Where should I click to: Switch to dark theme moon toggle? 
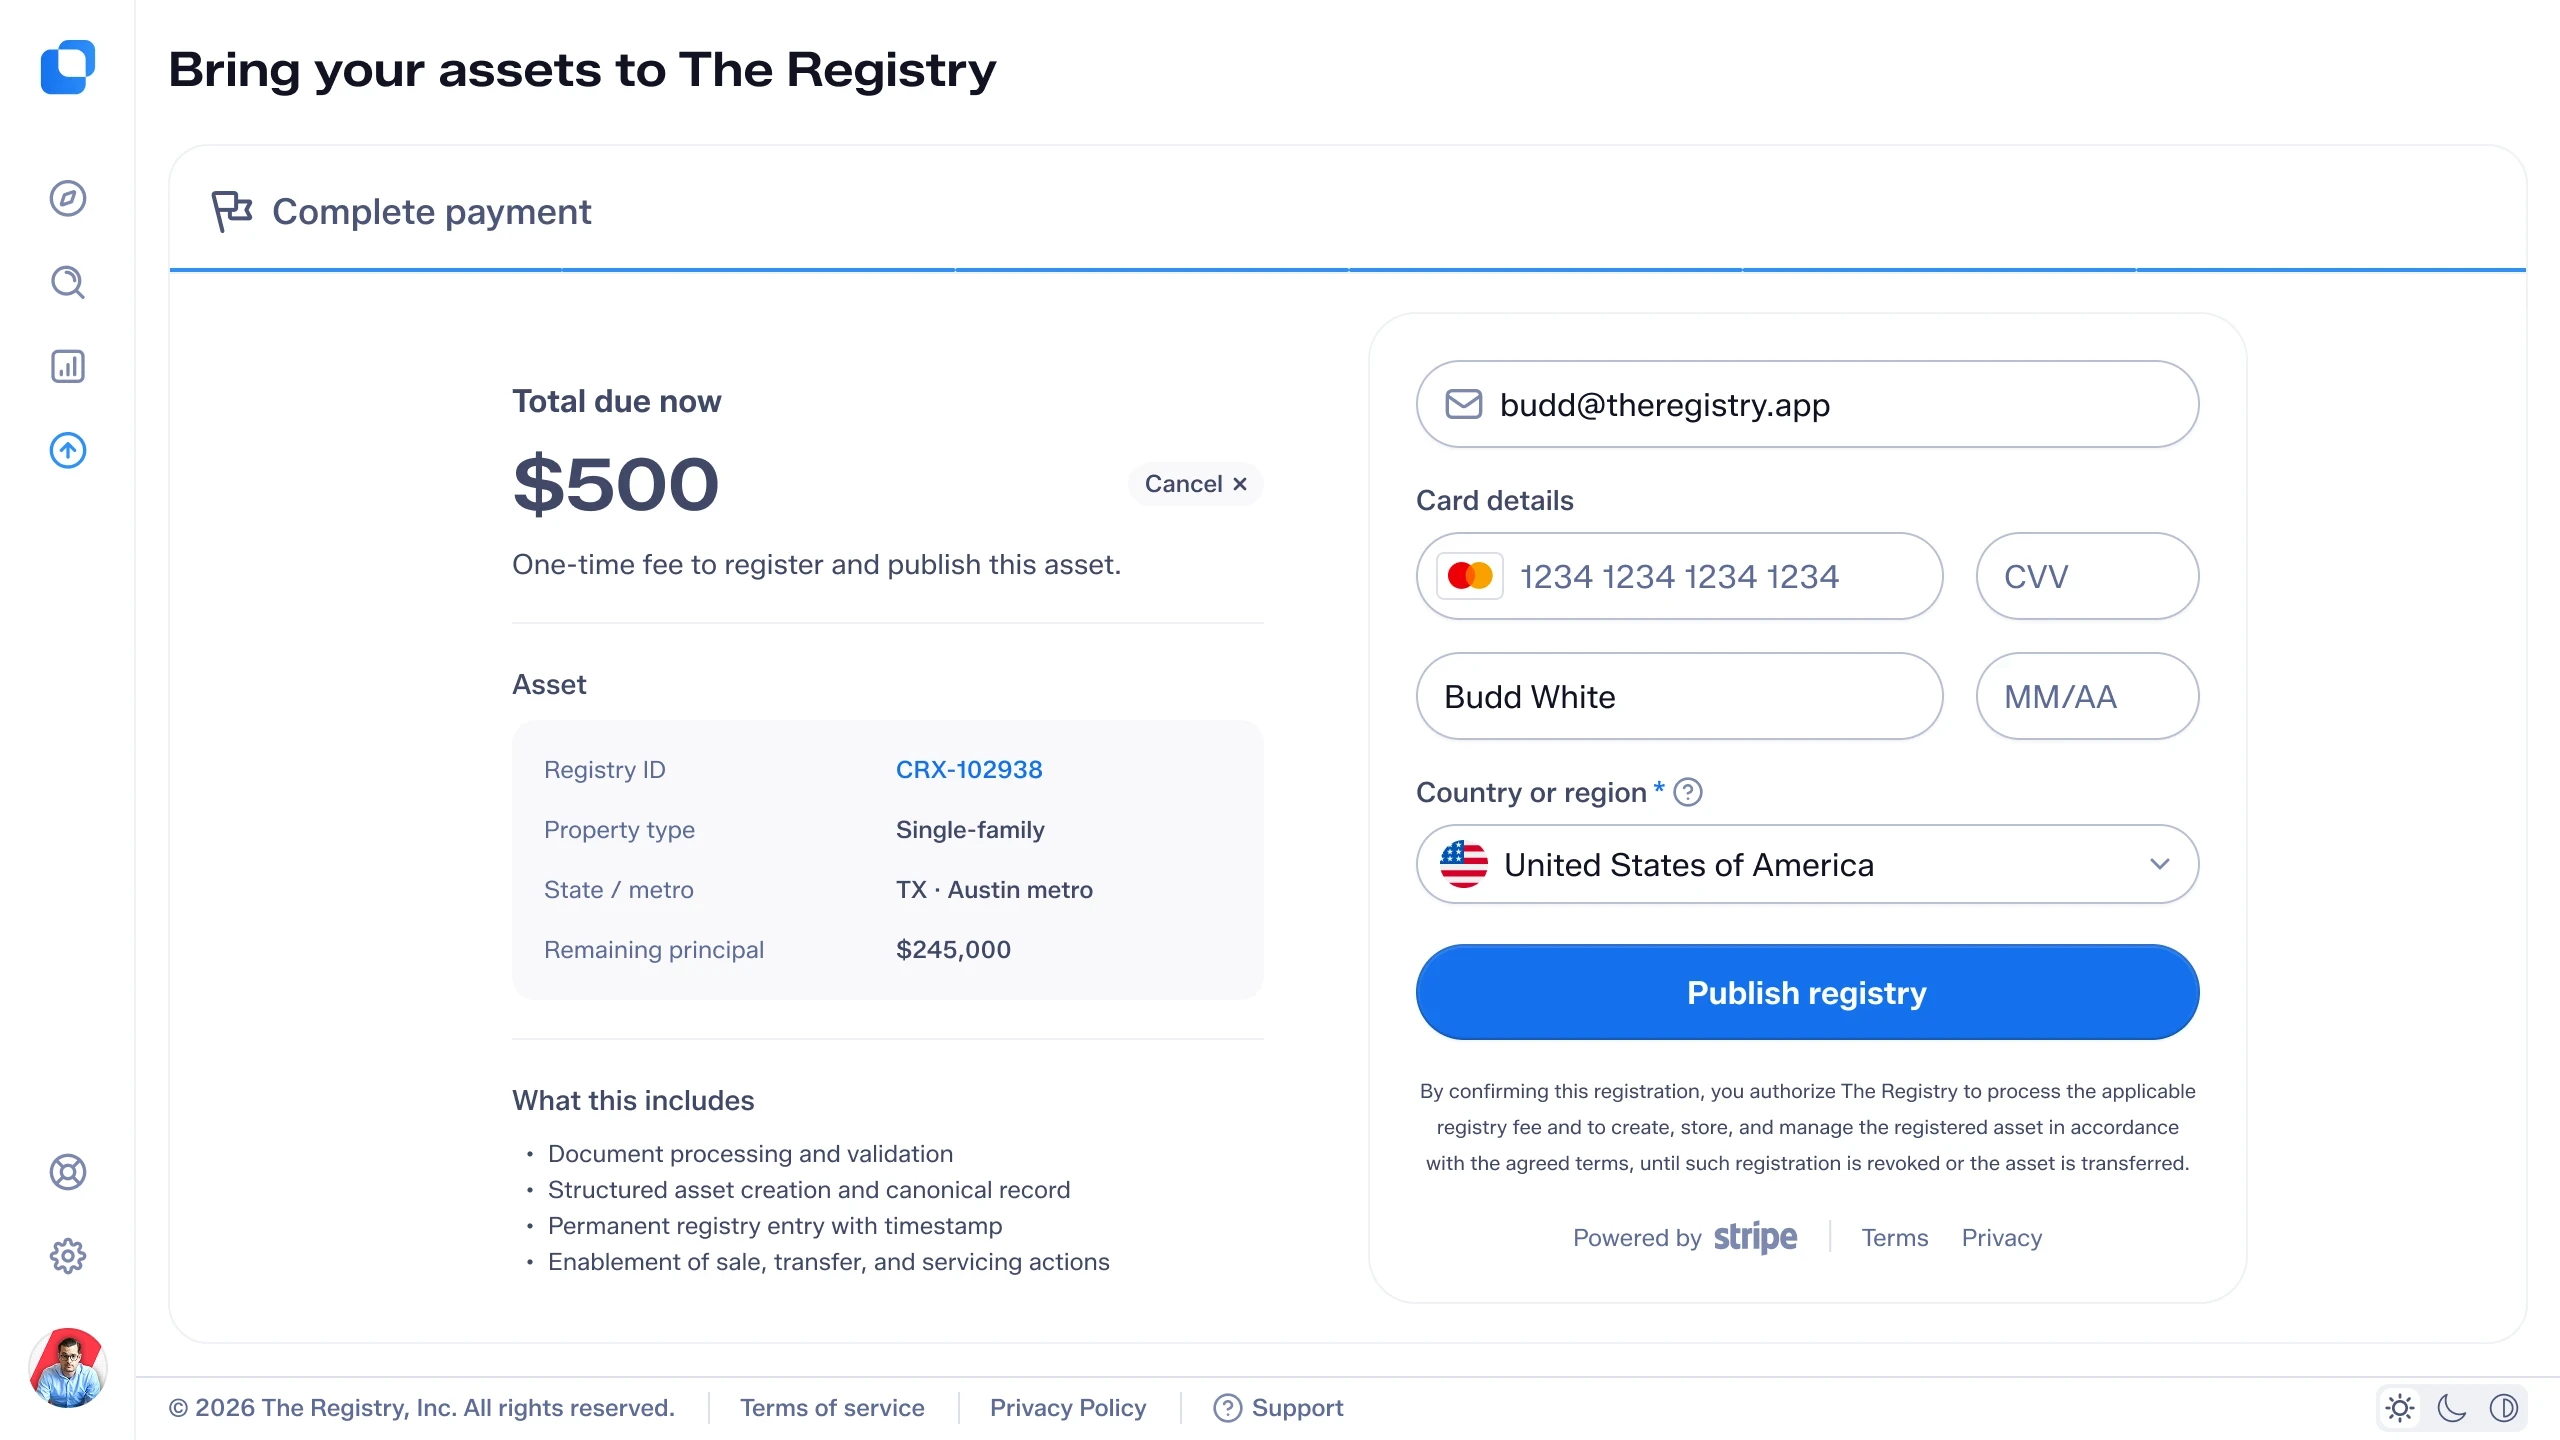2452,1408
